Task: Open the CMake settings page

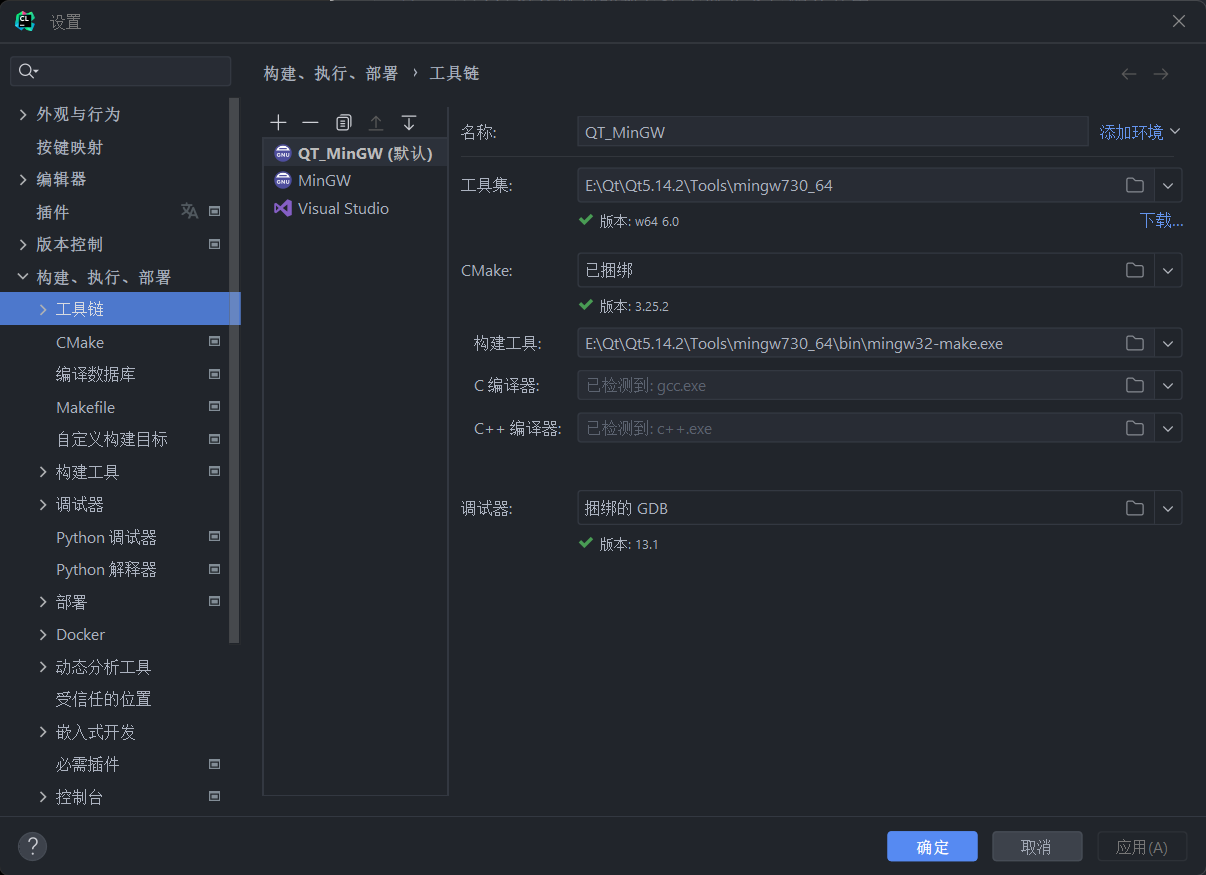Action: [80, 342]
